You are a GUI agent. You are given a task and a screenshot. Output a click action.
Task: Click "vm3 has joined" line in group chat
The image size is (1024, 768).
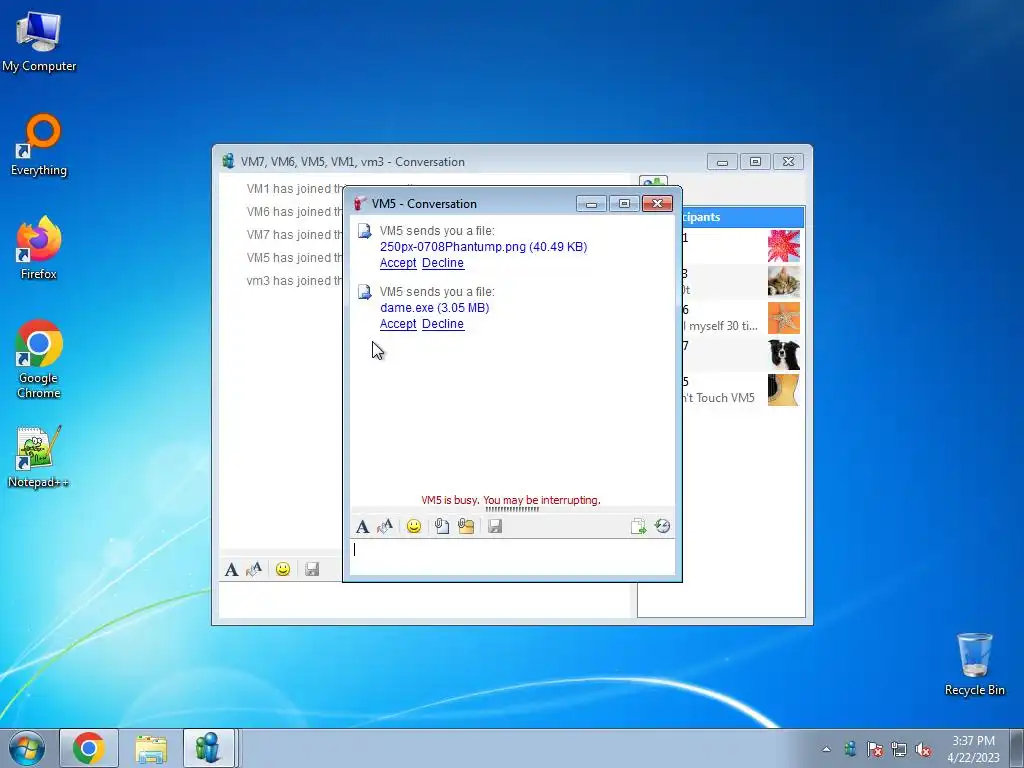tap(295, 281)
